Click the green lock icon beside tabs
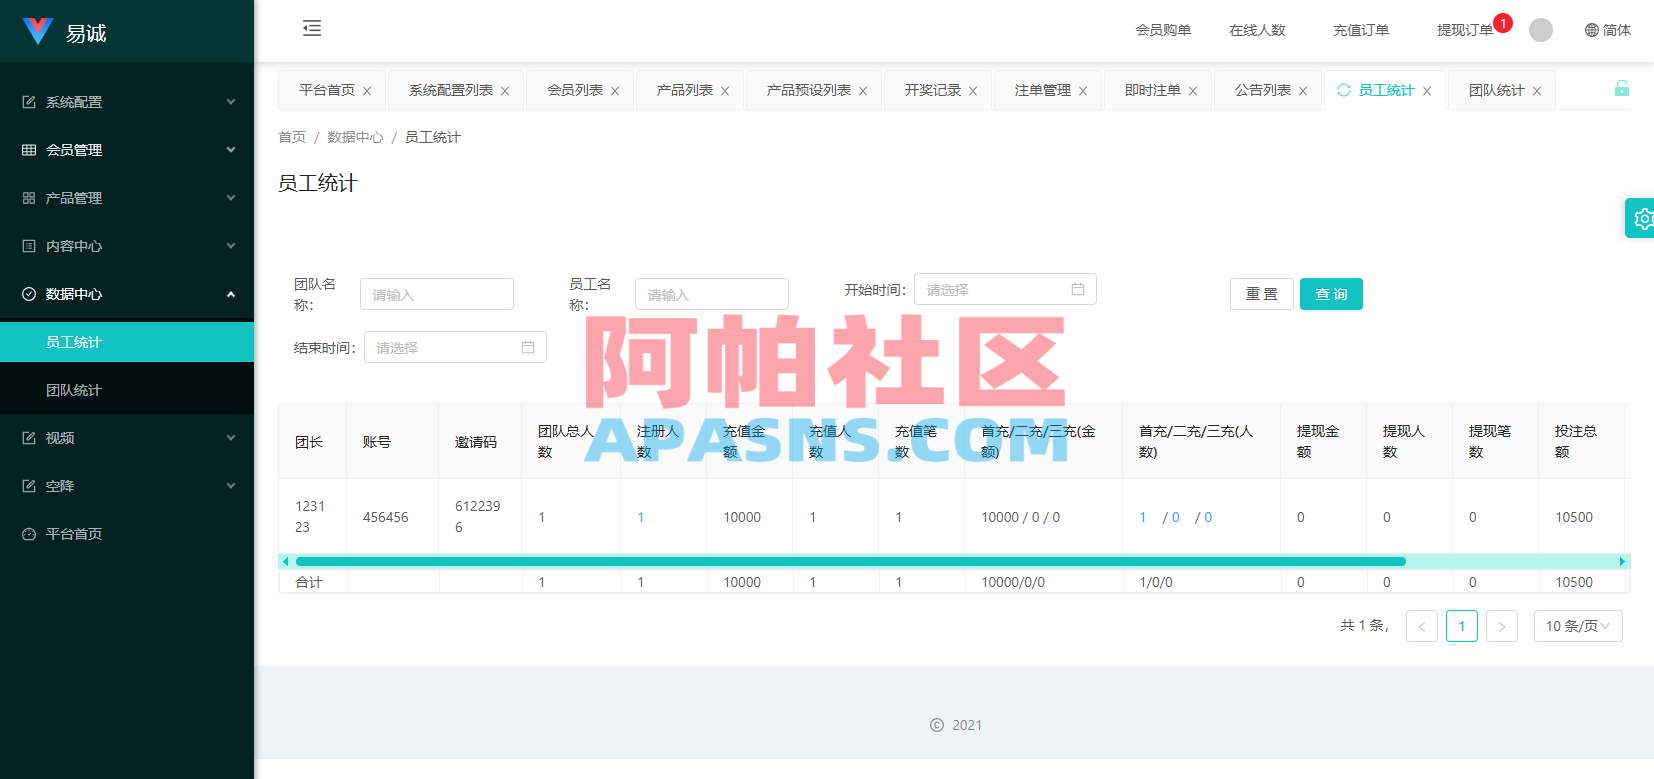1654x779 pixels. 1622,89
